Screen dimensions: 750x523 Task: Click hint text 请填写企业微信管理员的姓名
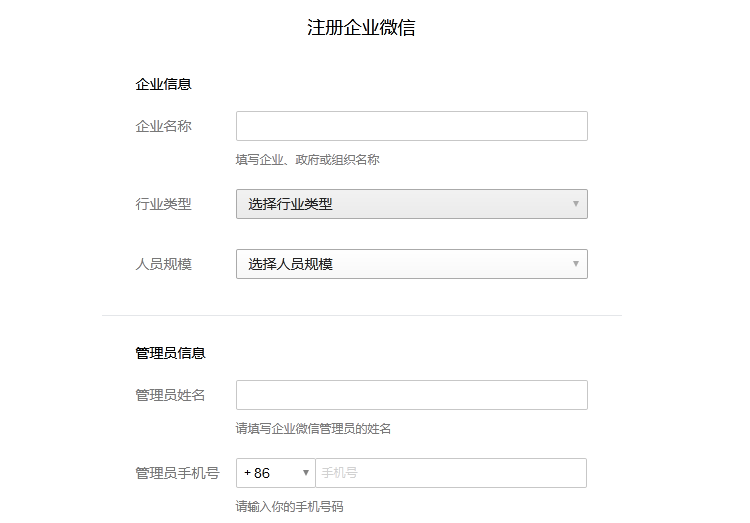[x=313, y=428]
